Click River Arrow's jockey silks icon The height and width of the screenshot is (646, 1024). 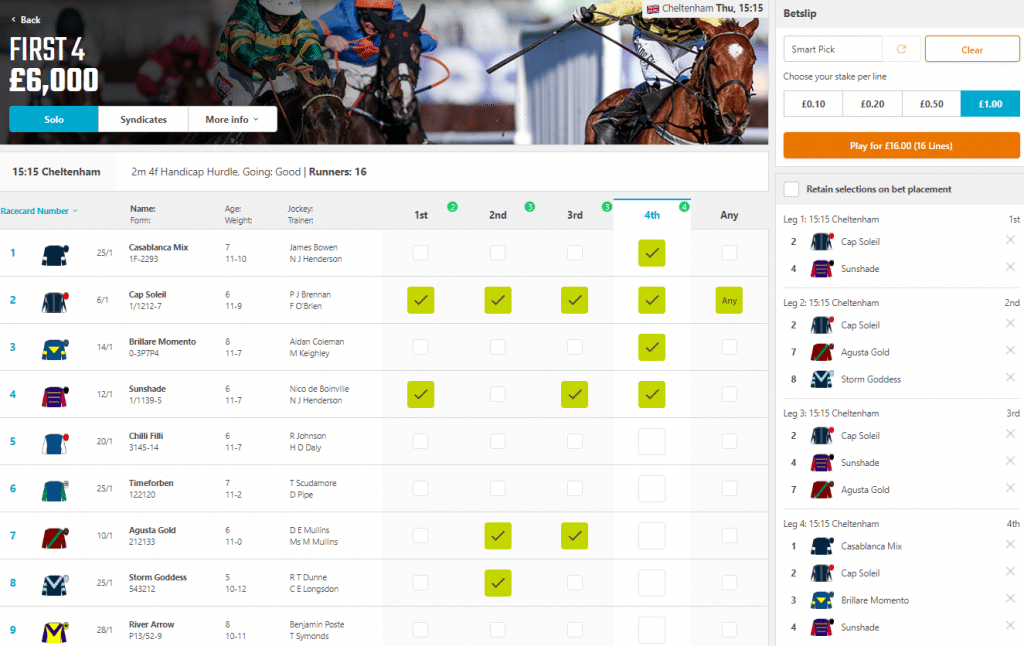53,629
